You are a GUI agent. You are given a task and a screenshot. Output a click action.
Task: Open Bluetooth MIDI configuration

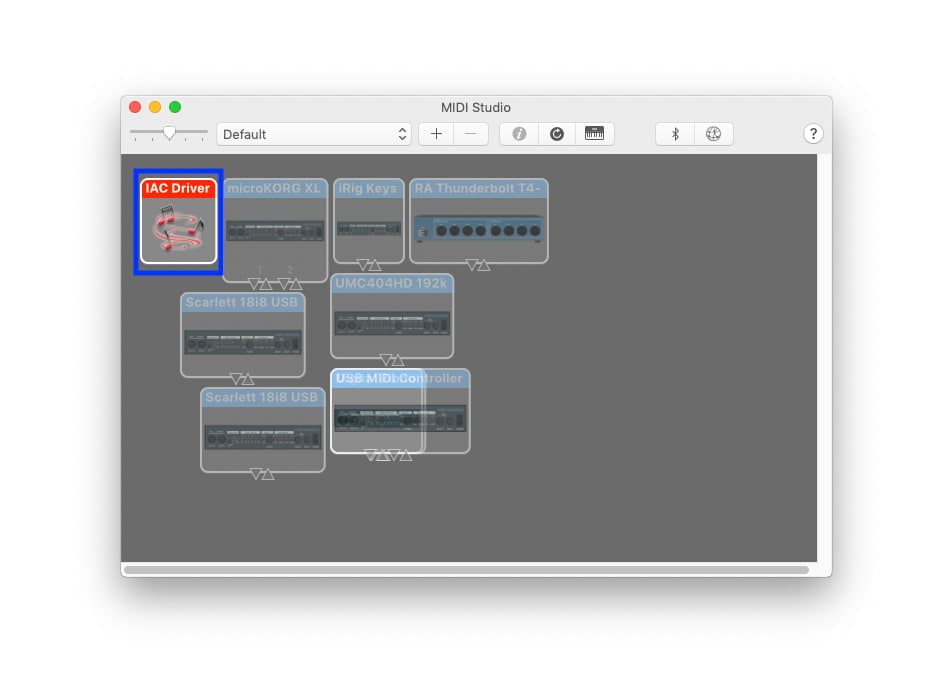tap(675, 133)
